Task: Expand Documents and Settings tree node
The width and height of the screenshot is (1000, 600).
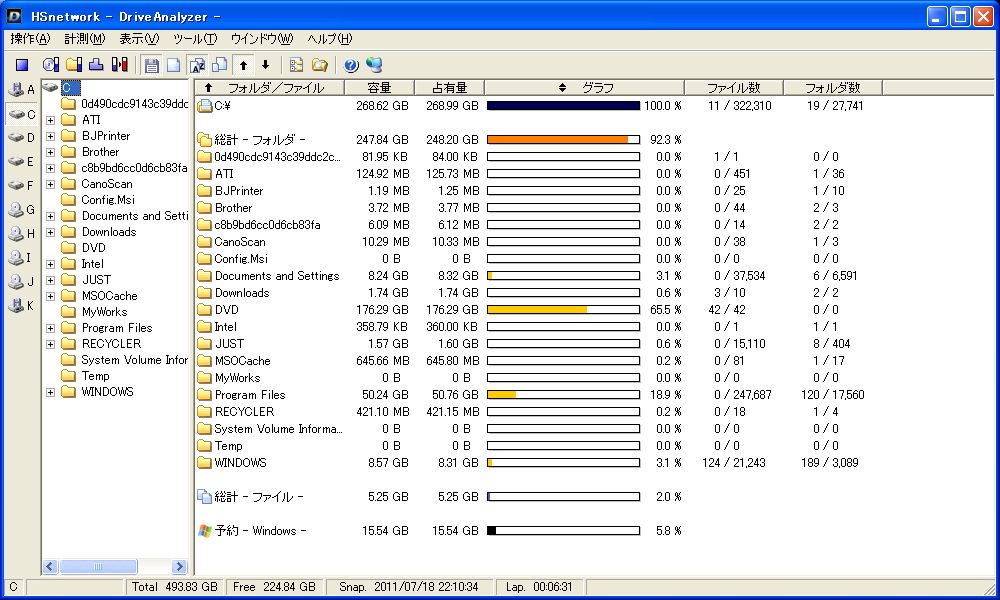Action: click(50, 216)
